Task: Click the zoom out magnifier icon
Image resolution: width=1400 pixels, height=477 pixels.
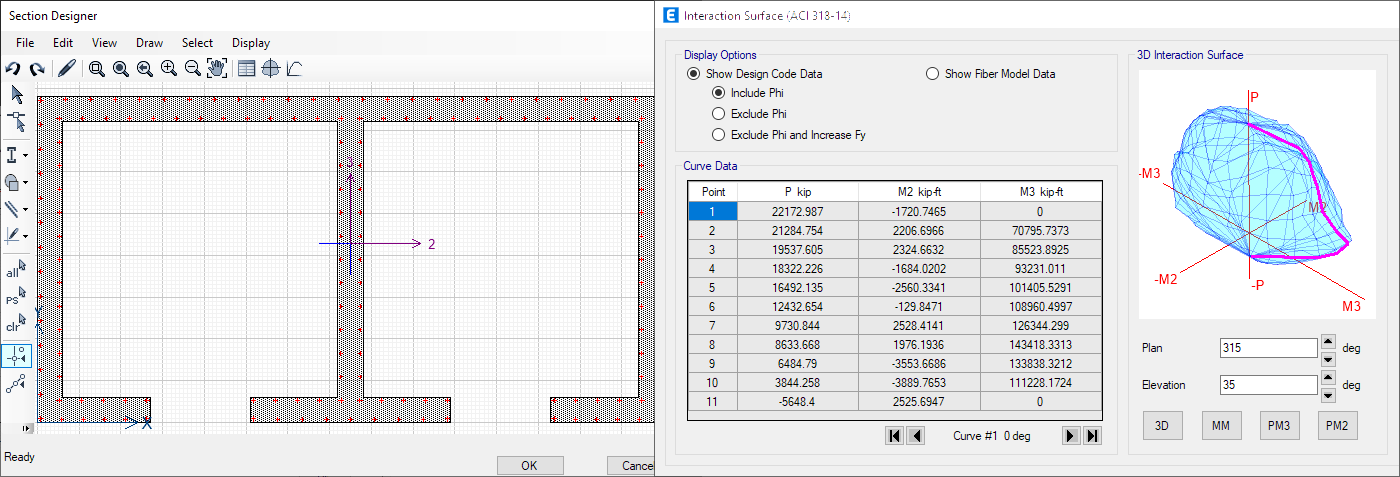Action: click(193, 69)
